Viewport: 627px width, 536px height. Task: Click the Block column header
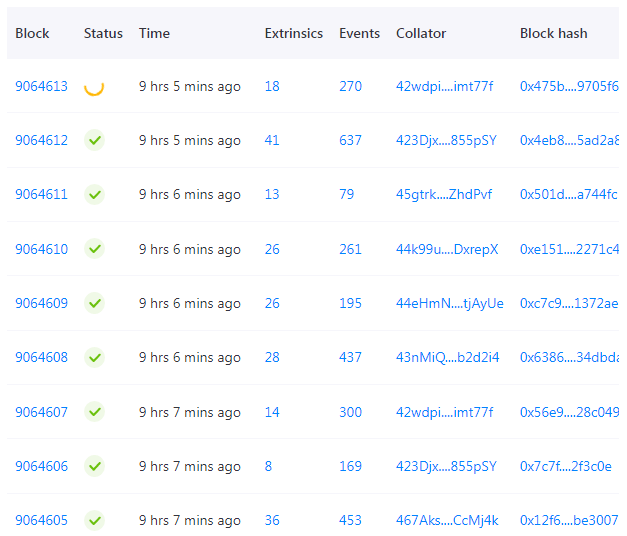coord(32,33)
